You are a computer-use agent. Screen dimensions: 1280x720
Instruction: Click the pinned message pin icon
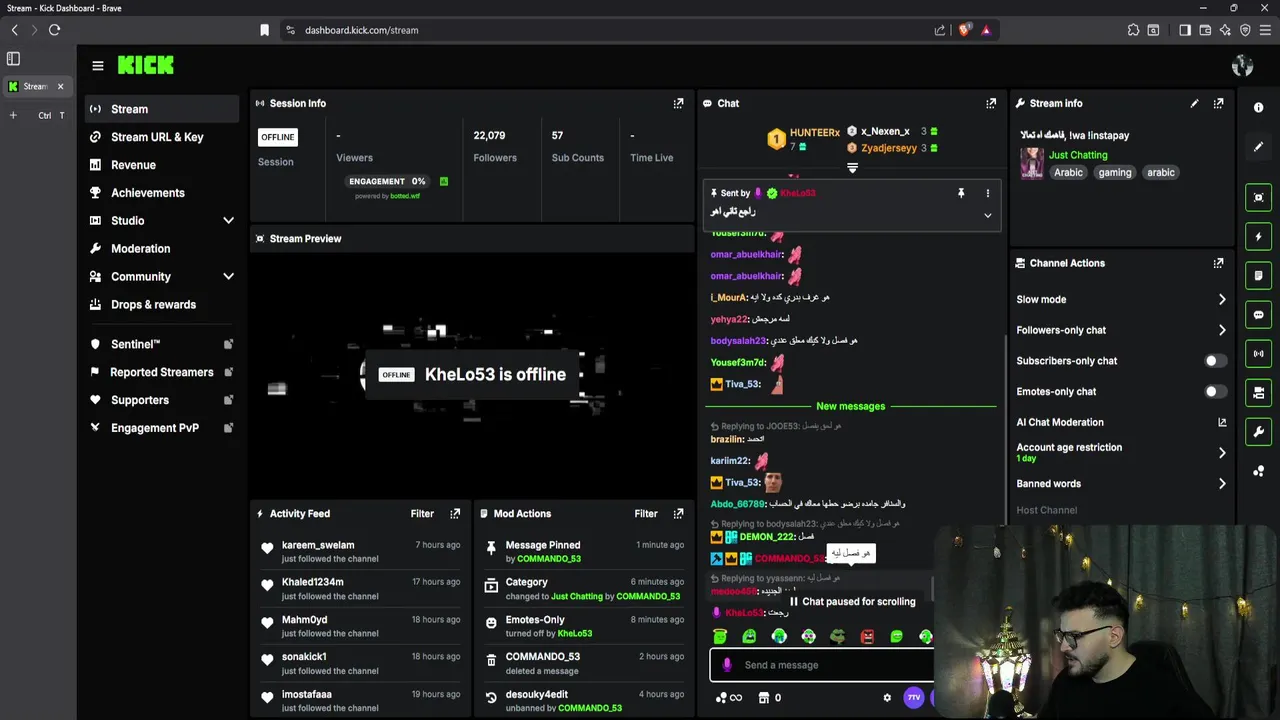click(960, 193)
